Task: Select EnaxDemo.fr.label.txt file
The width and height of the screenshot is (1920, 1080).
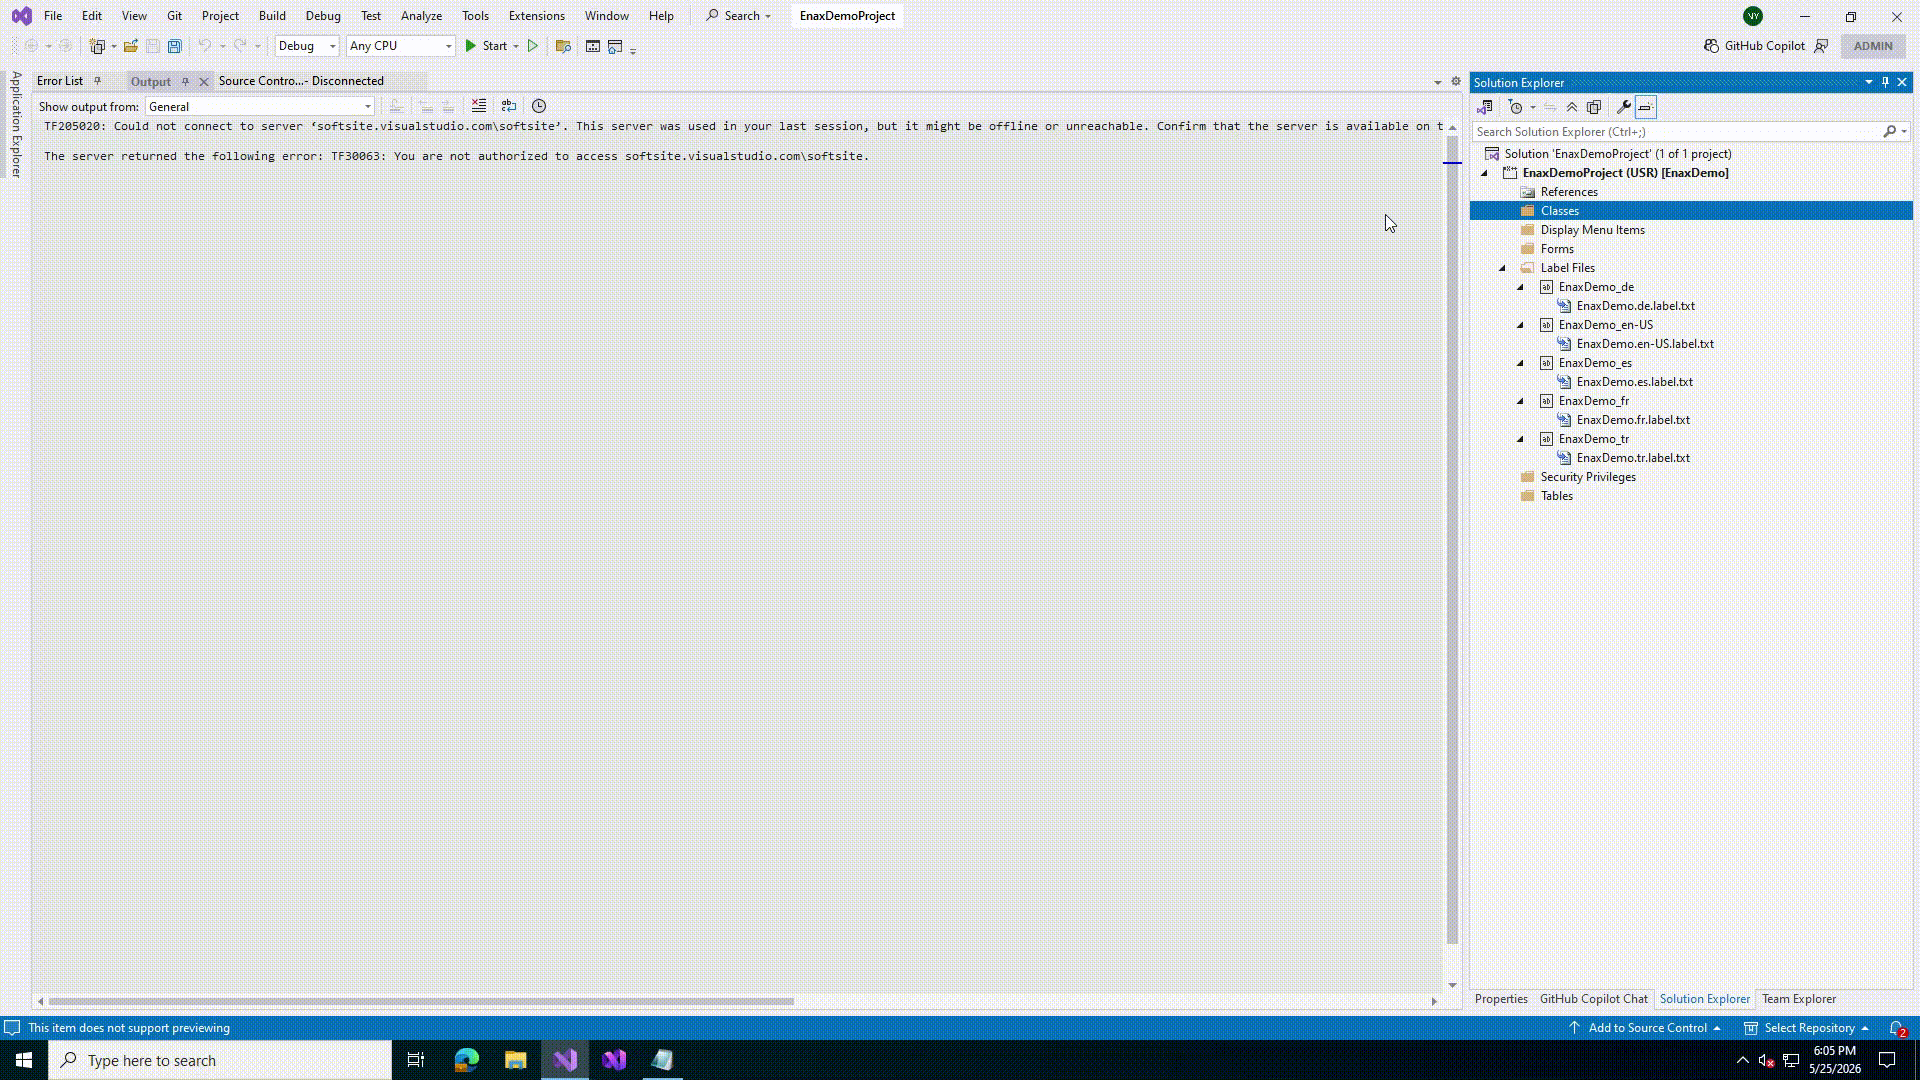Action: (x=1632, y=420)
